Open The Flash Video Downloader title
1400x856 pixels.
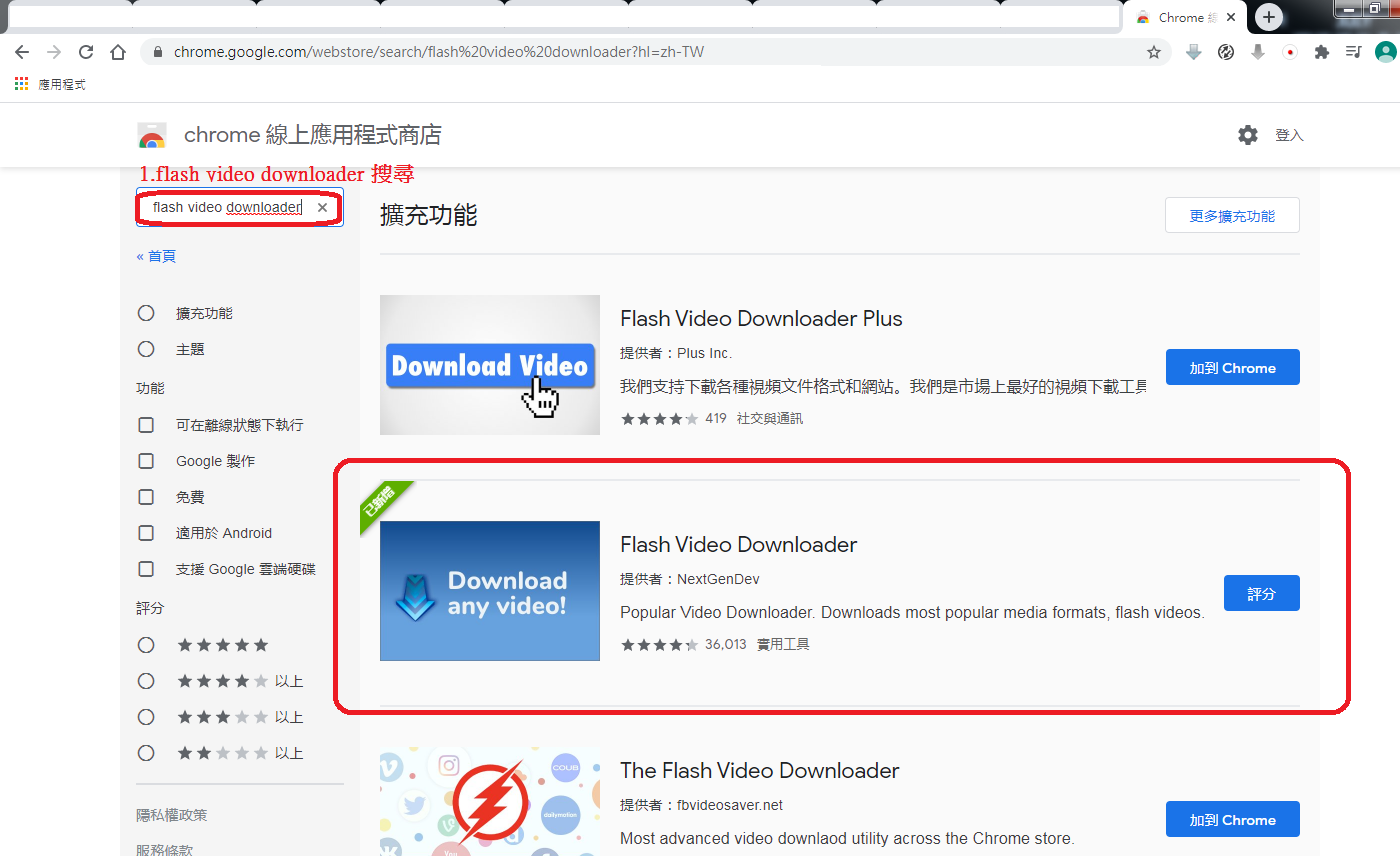[760, 771]
